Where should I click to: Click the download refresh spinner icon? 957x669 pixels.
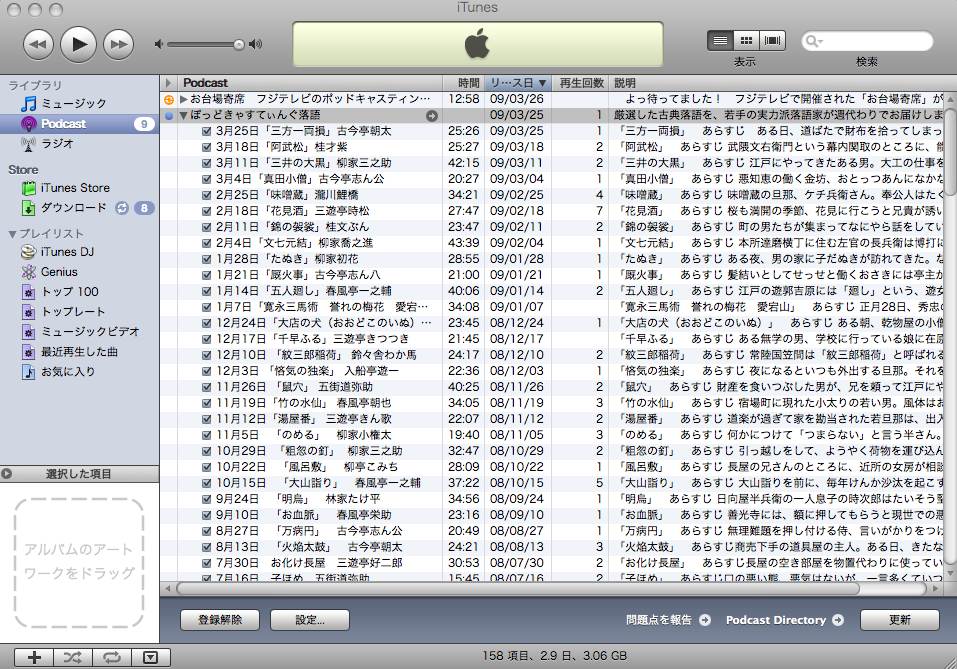[x=122, y=208]
